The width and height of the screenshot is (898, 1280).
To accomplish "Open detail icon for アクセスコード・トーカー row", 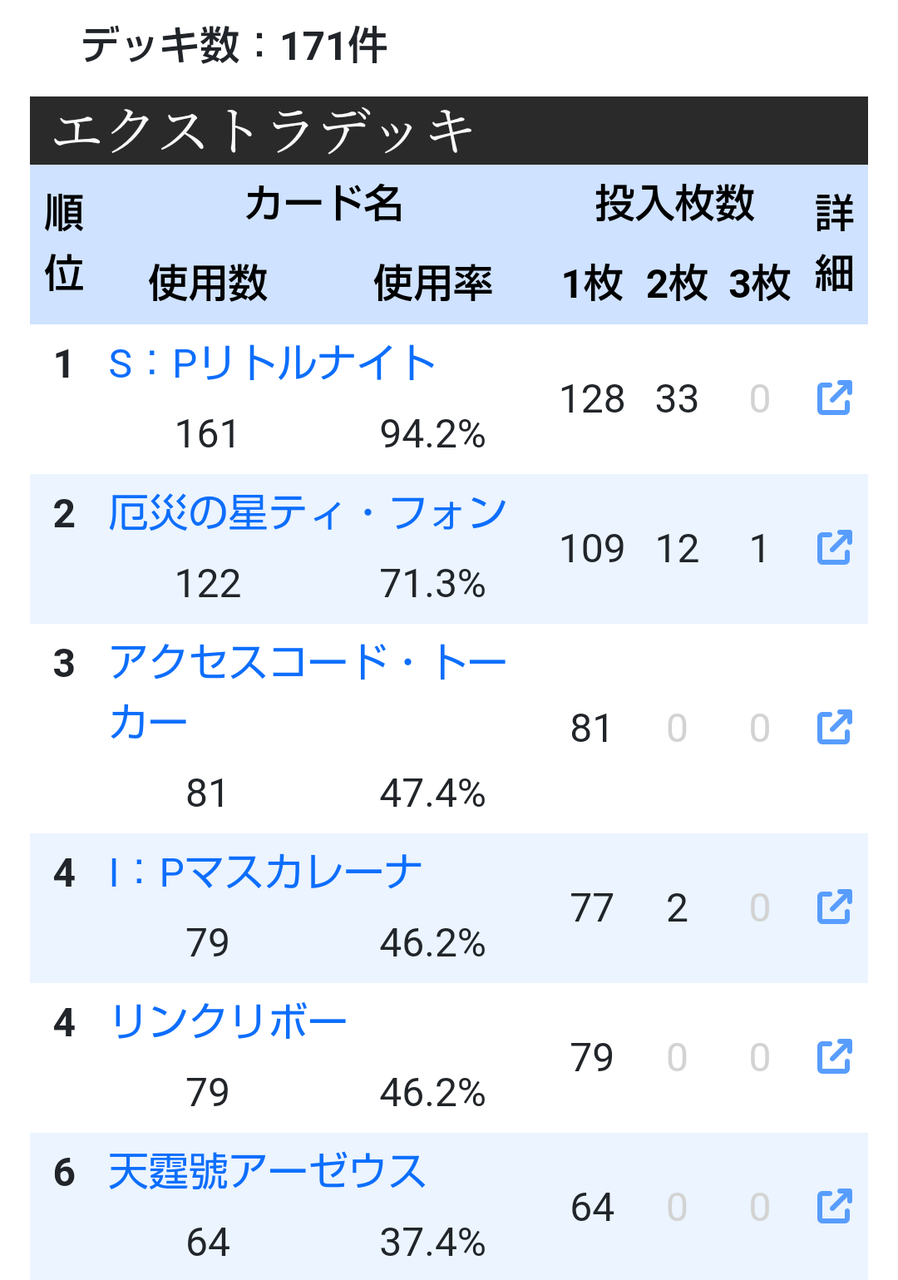I will (834, 727).
